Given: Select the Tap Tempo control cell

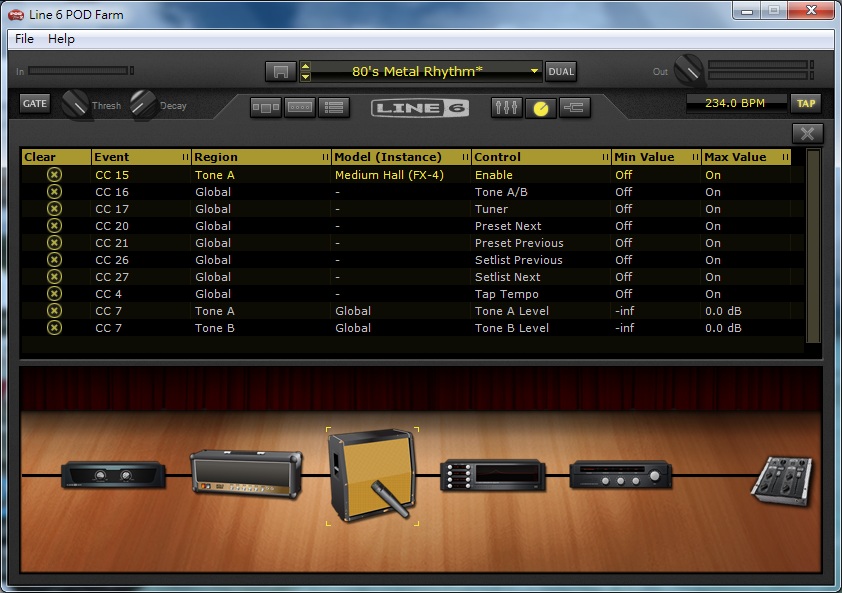Looking at the screenshot, I should (x=506, y=294).
